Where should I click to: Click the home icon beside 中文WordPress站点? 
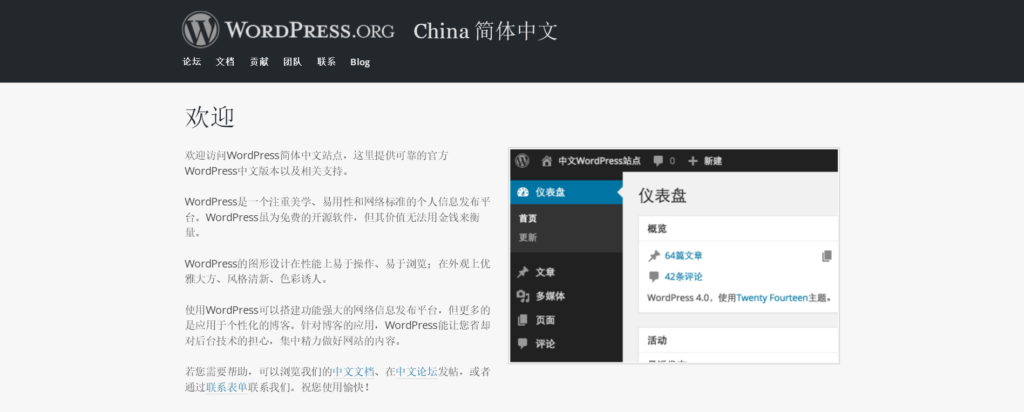(547, 161)
